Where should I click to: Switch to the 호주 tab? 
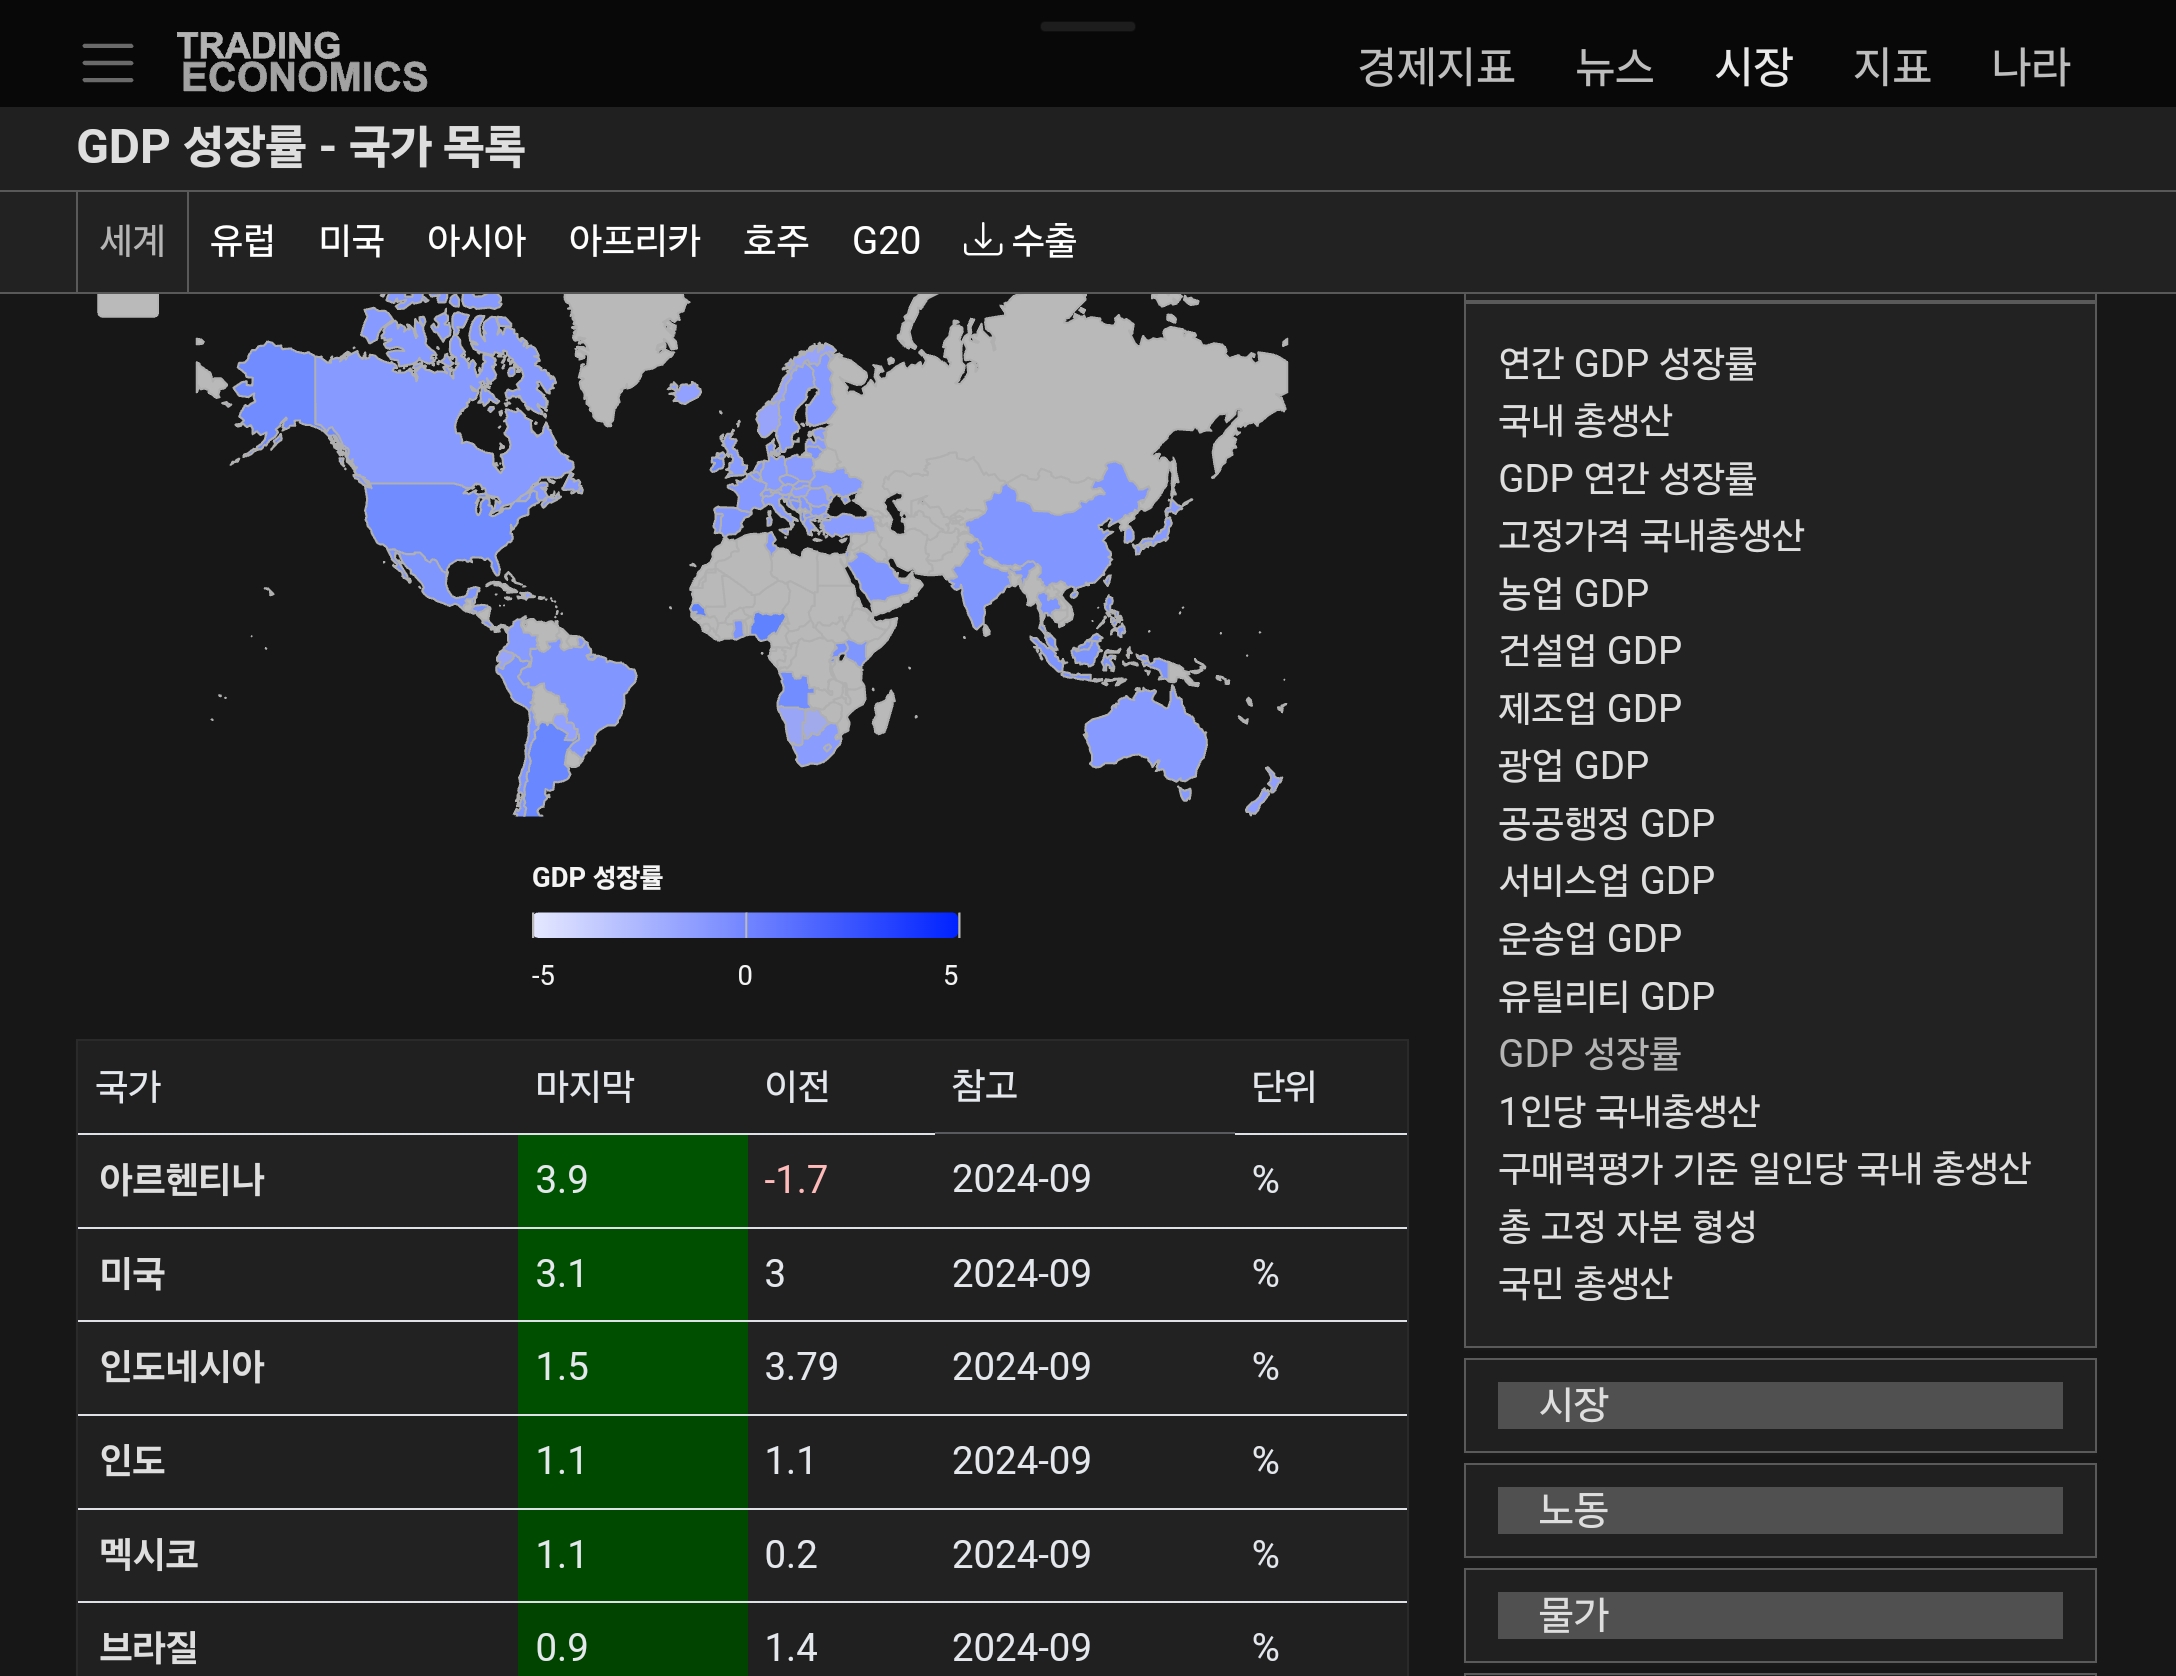[776, 241]
